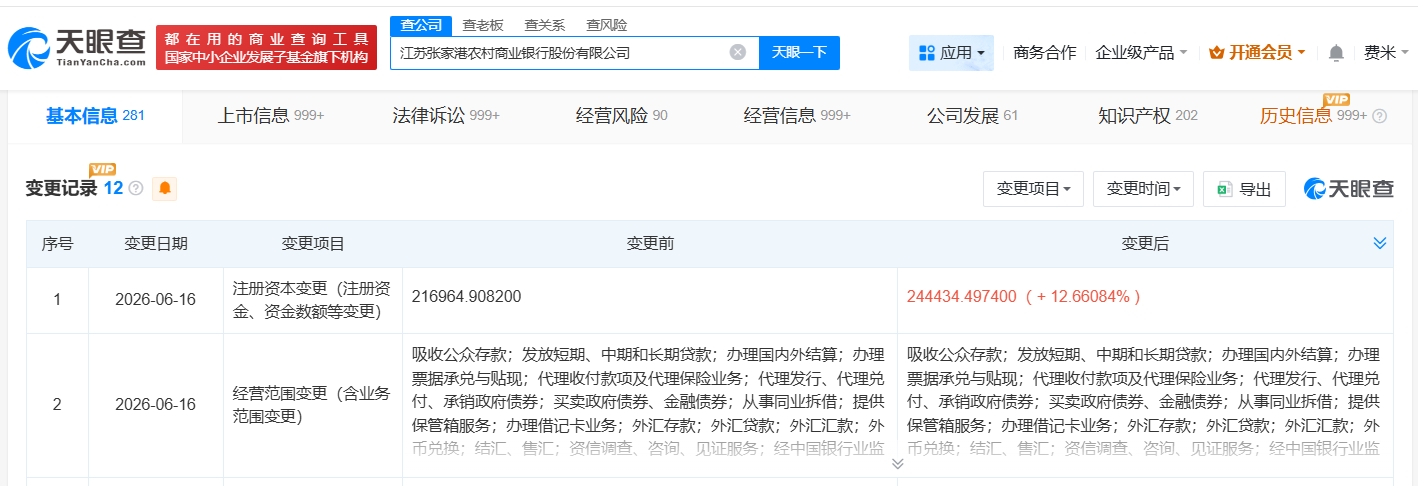Open the 企业级产品 dropdown
The image size is (1418, 486).
click(1141, 52)
